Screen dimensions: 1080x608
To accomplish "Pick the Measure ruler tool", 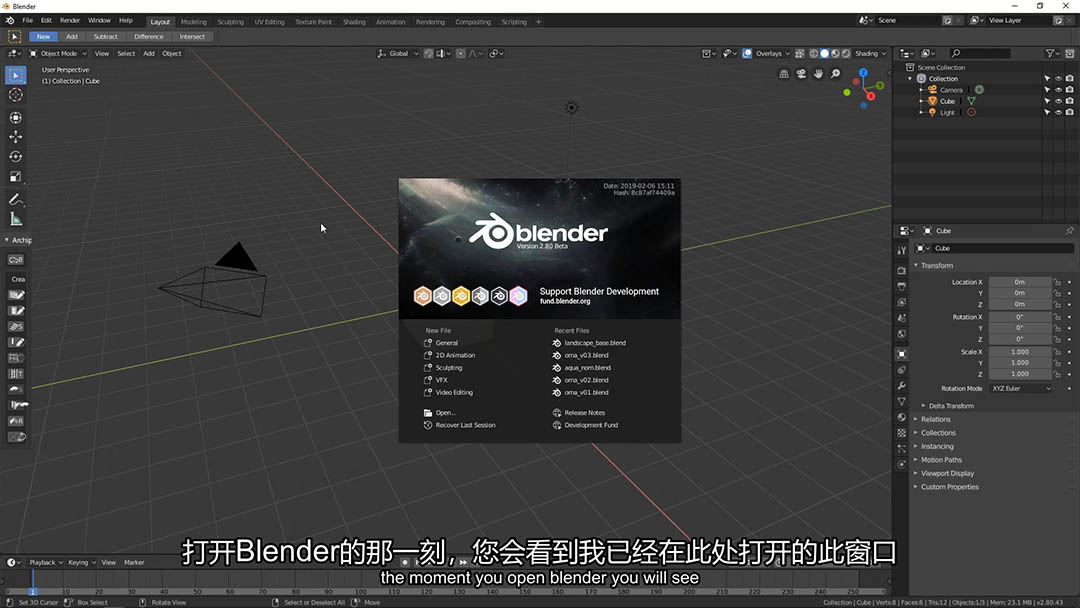I will tap(16, 220).
